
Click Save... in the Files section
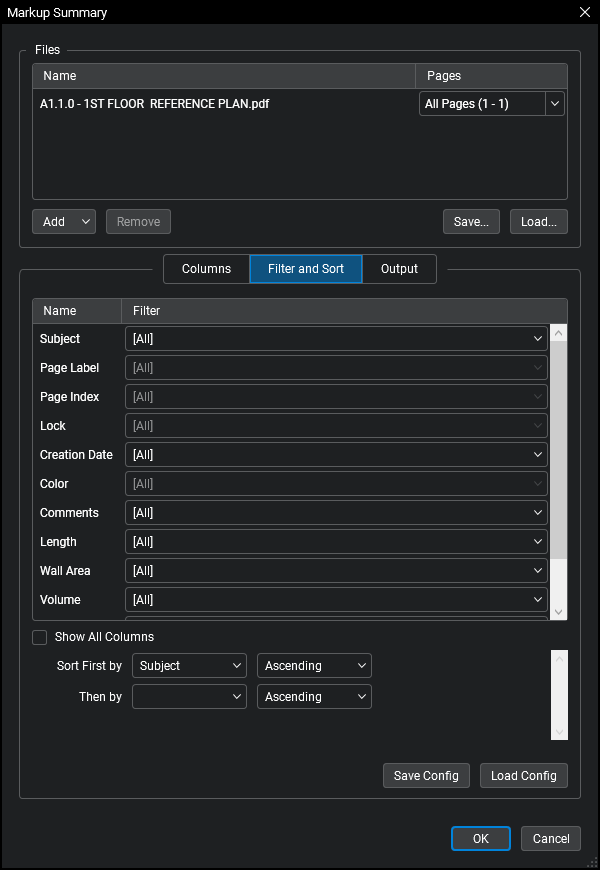click(471, 222)
